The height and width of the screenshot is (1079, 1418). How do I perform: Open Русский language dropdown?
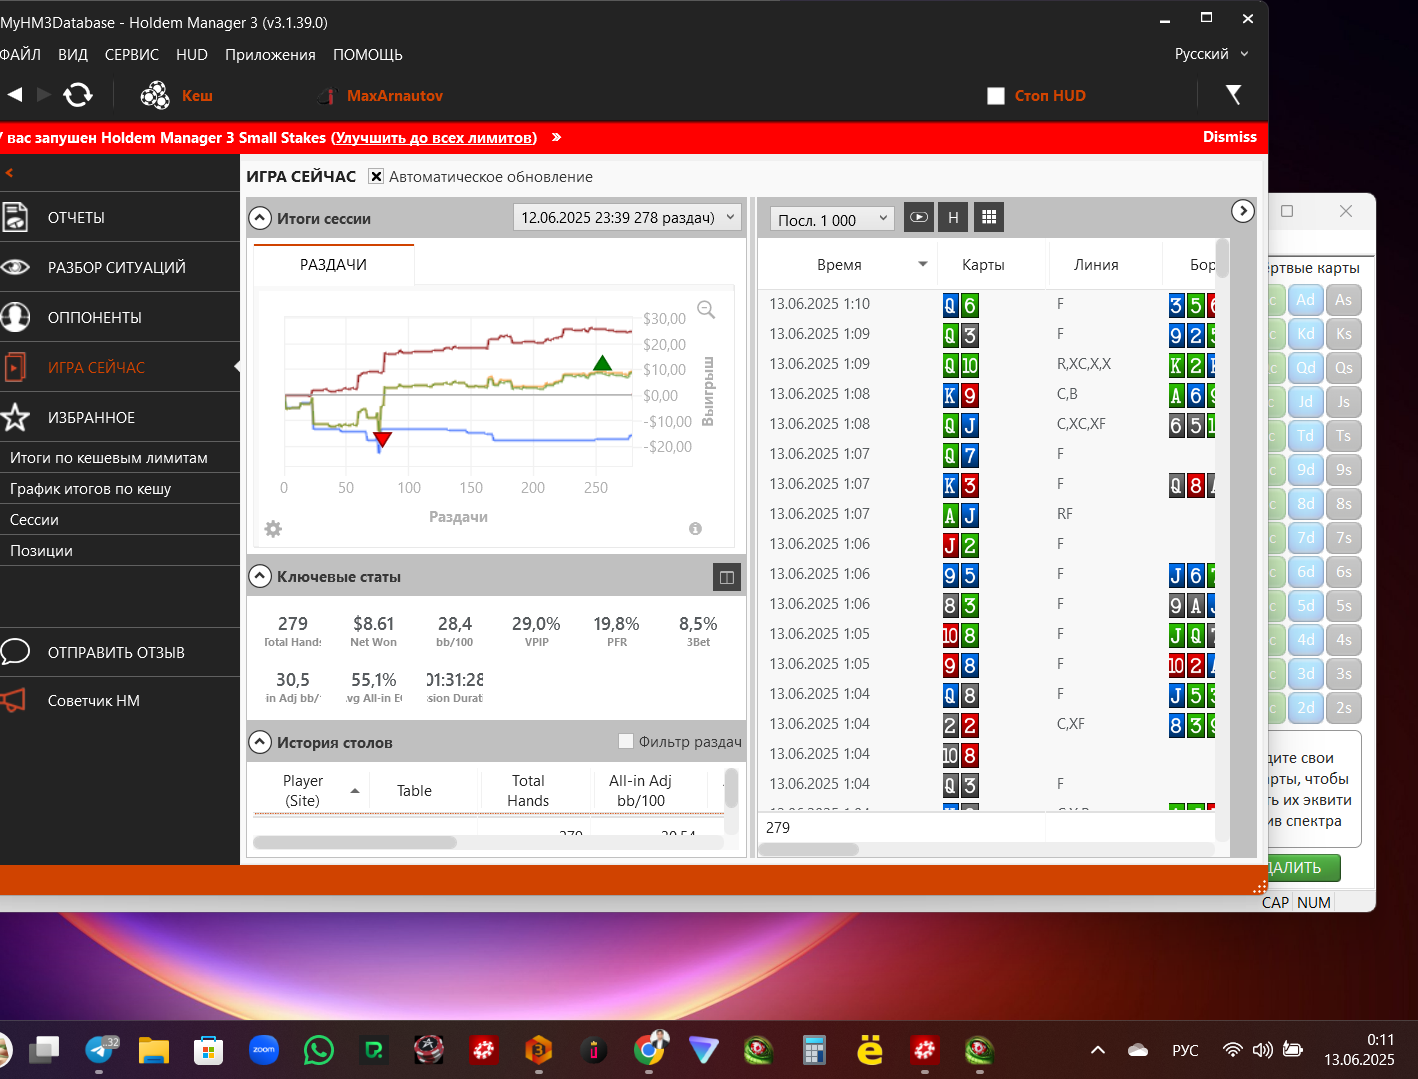point(1211,54)
